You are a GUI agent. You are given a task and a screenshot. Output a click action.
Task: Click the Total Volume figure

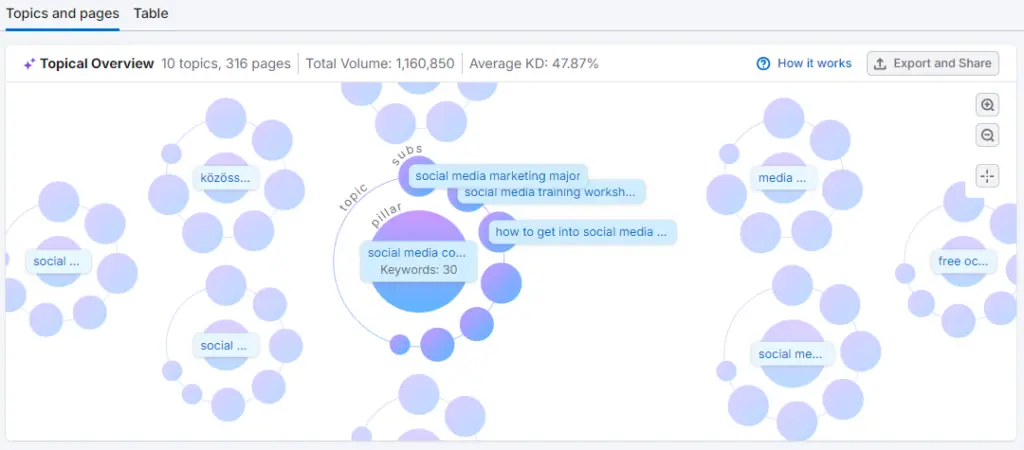[x=380, y=63]
